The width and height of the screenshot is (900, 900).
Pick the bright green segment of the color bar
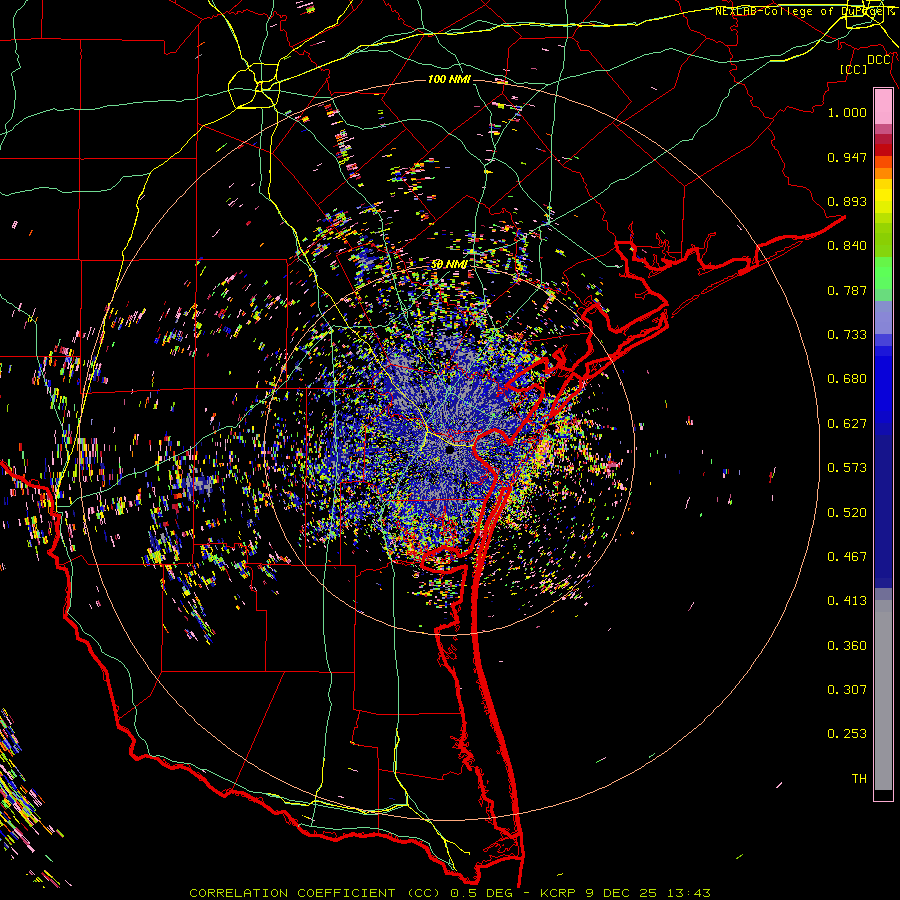coord(883,273)
